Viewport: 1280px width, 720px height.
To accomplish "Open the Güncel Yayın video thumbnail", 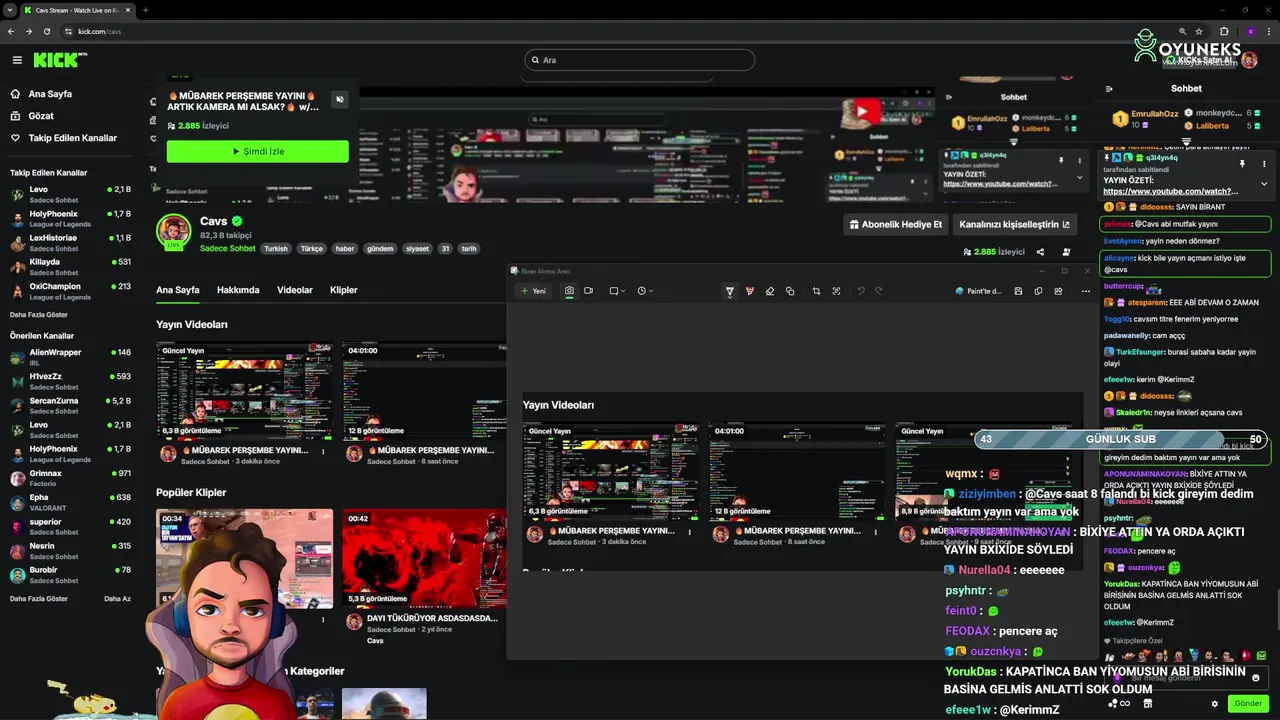I will click(245, 391).
